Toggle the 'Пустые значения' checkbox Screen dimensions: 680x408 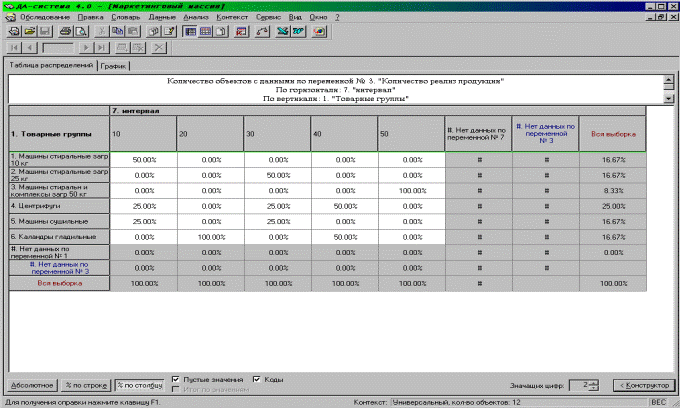click(x=176, y=380)
